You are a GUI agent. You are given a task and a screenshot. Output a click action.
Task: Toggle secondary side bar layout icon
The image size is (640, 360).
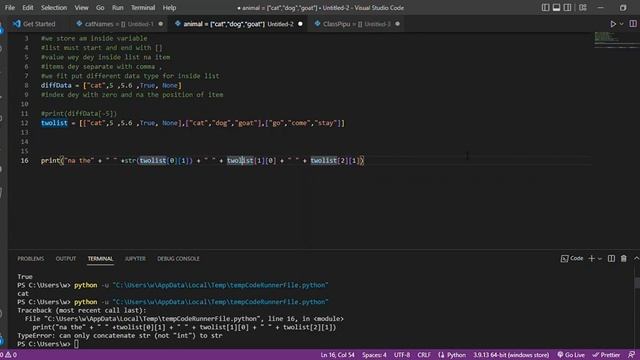(567, 8)
